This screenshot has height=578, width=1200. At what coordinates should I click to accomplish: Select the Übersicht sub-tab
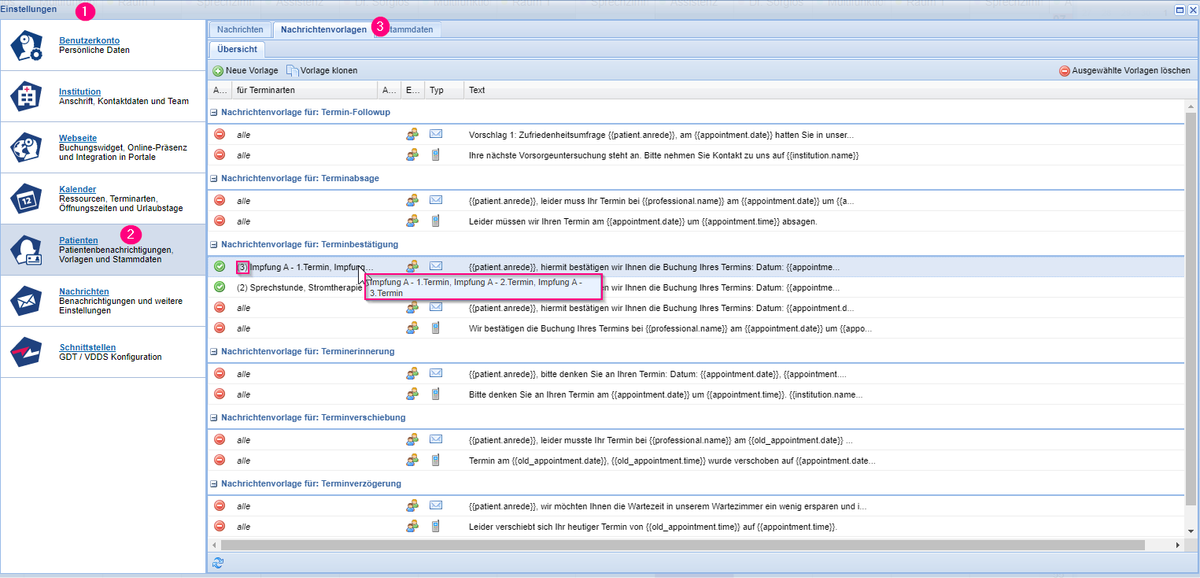coord(237,49)
